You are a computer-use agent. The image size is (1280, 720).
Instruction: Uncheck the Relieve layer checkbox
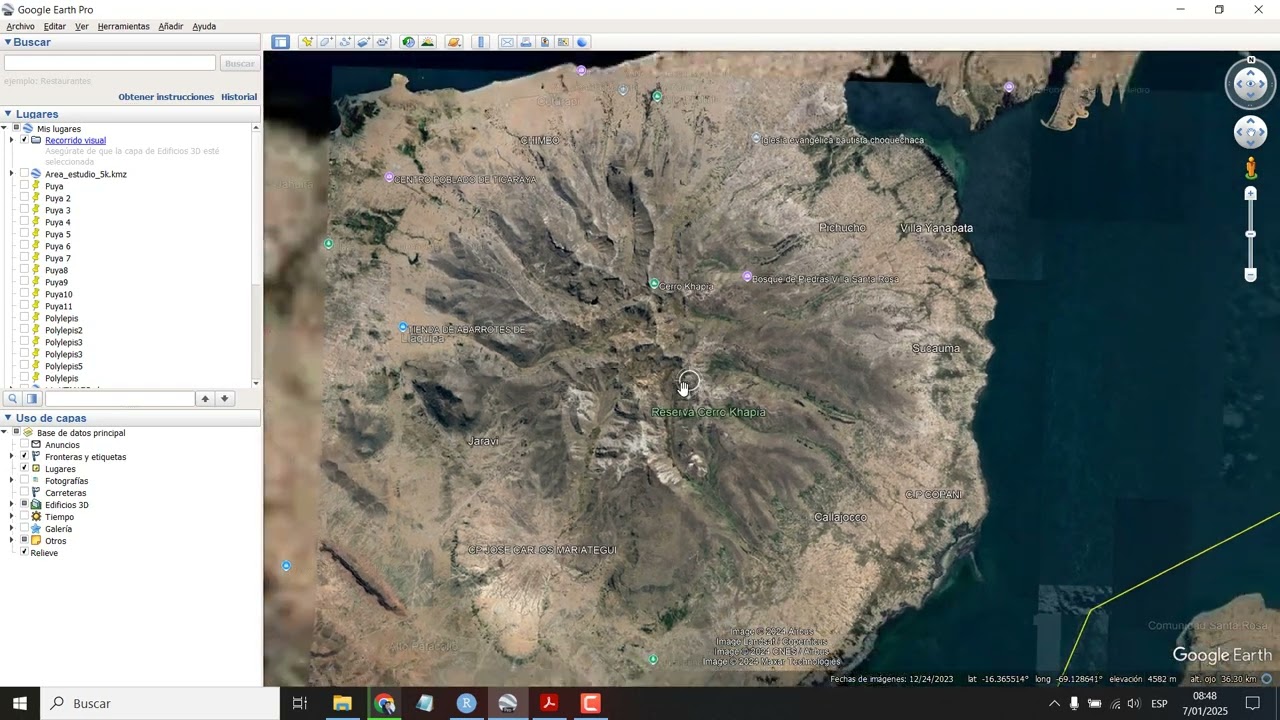point(24,553)
